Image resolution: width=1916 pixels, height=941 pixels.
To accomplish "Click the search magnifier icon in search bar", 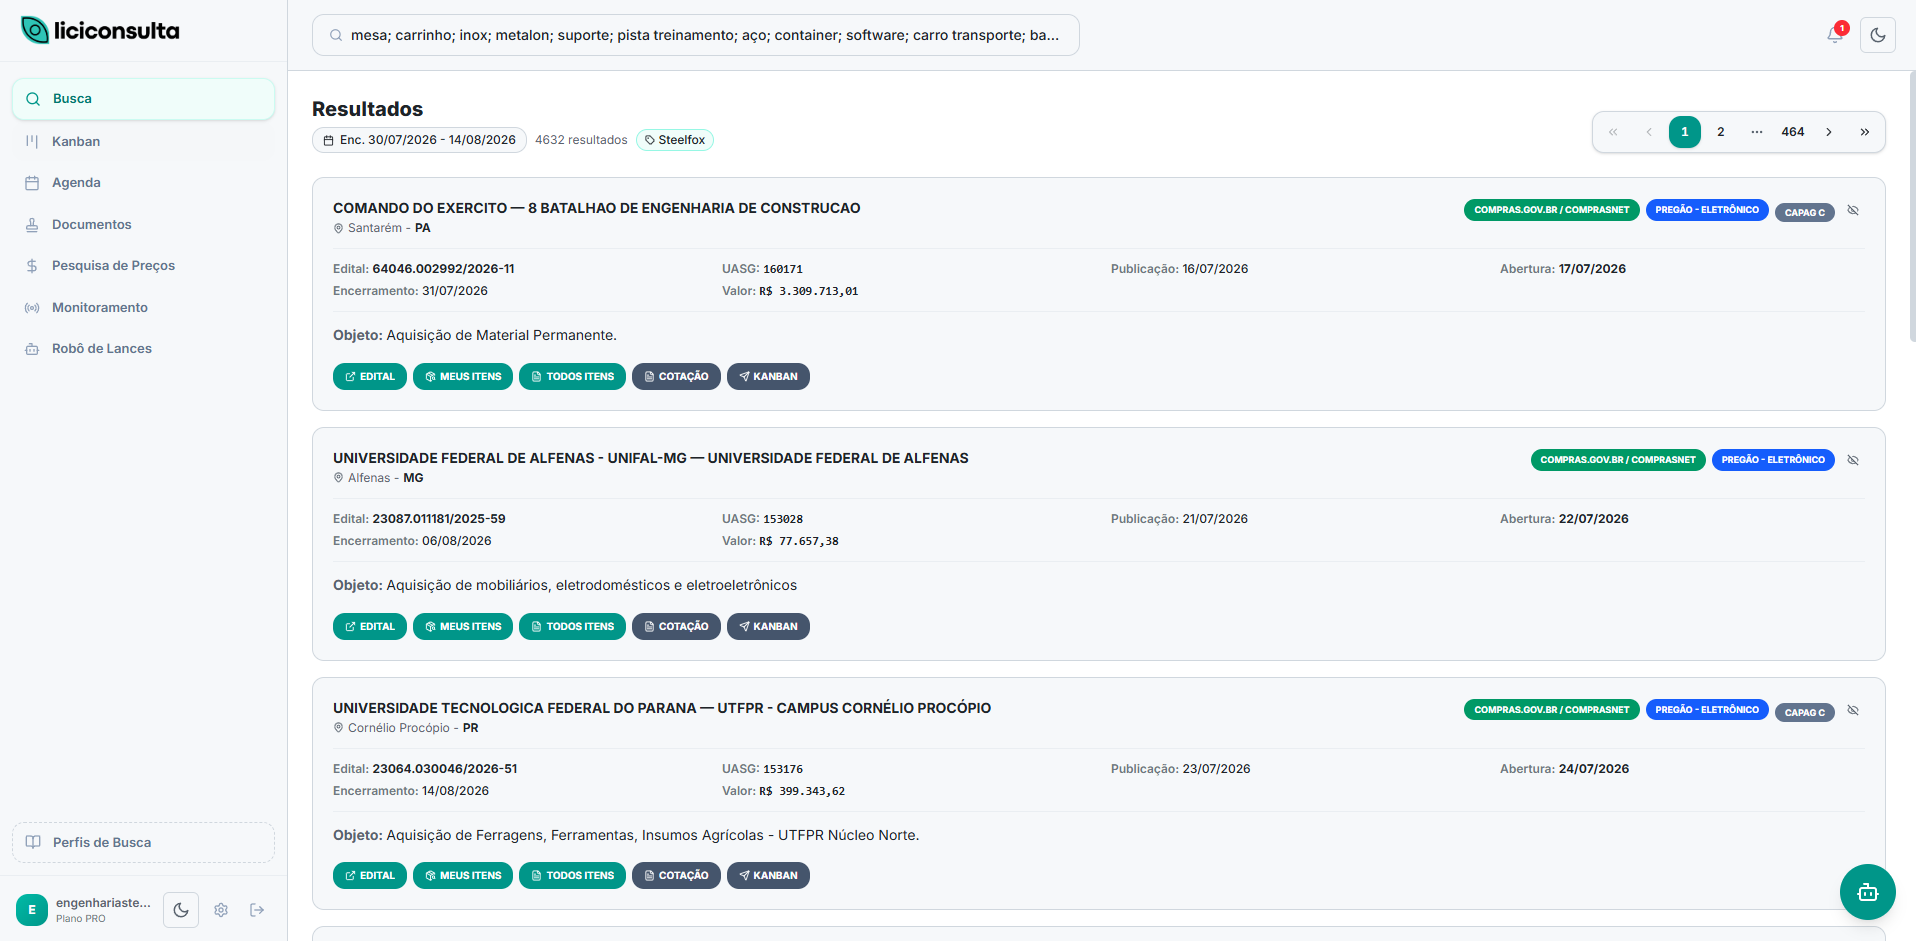I will (336, 35).
